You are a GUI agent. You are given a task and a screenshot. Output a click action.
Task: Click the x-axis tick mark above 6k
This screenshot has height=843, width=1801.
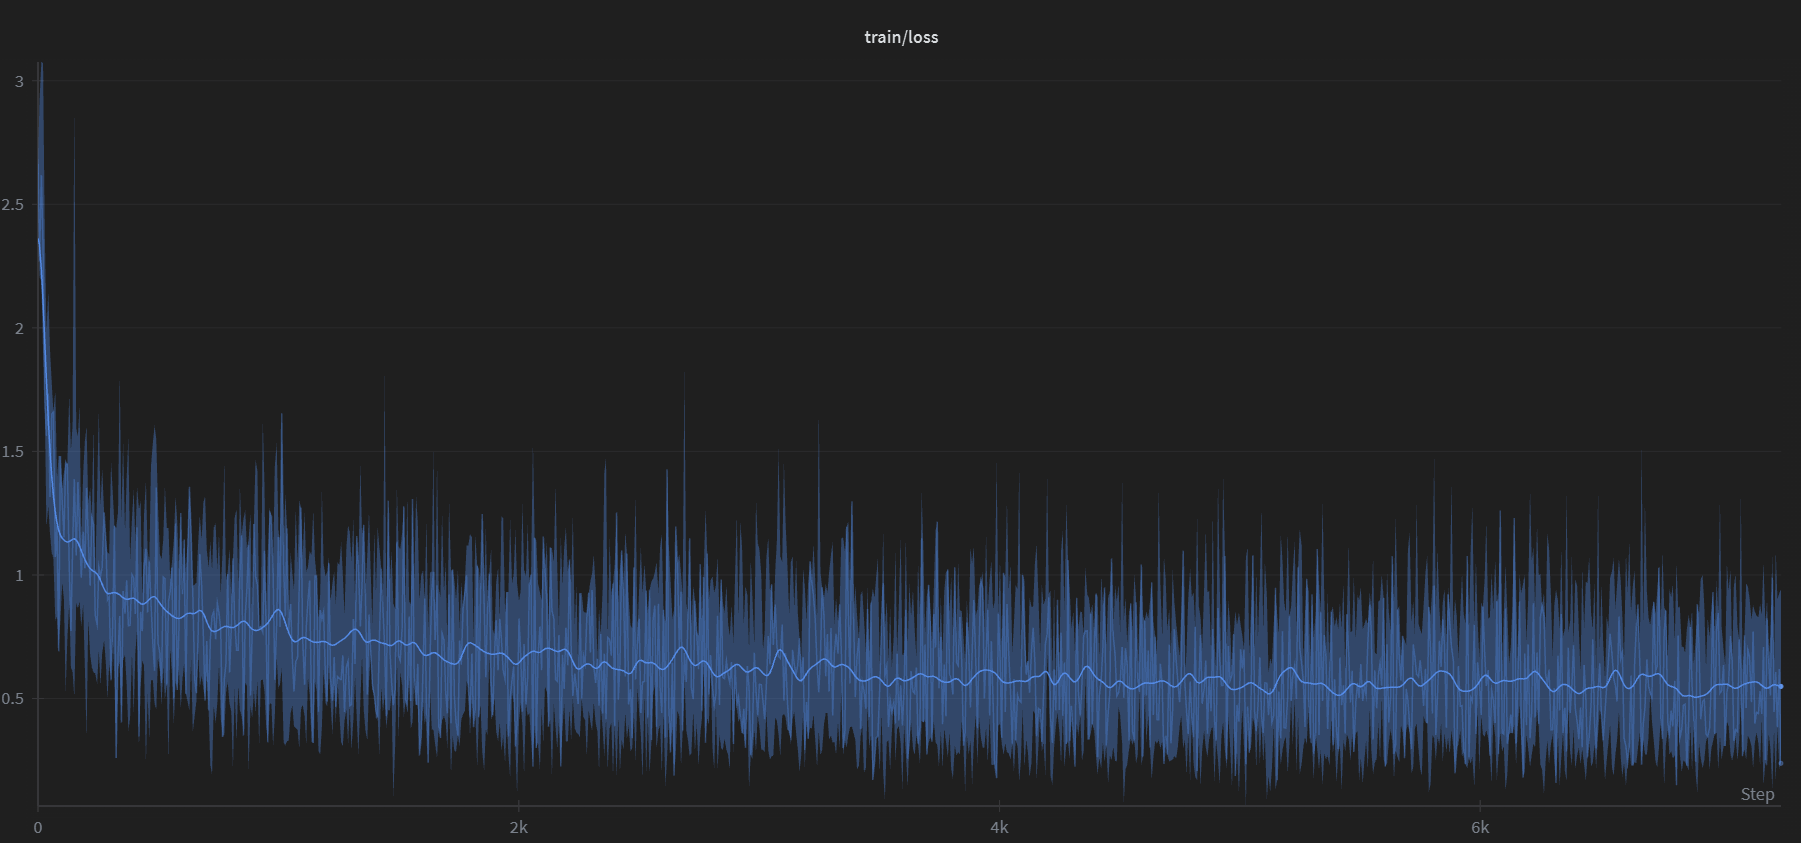[x=1480, y=809]
